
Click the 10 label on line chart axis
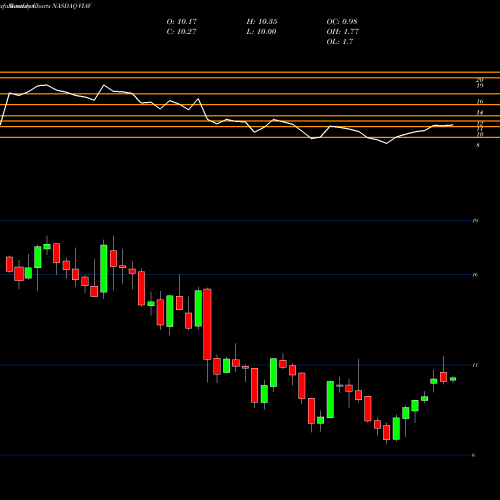(x=480, y=134)
